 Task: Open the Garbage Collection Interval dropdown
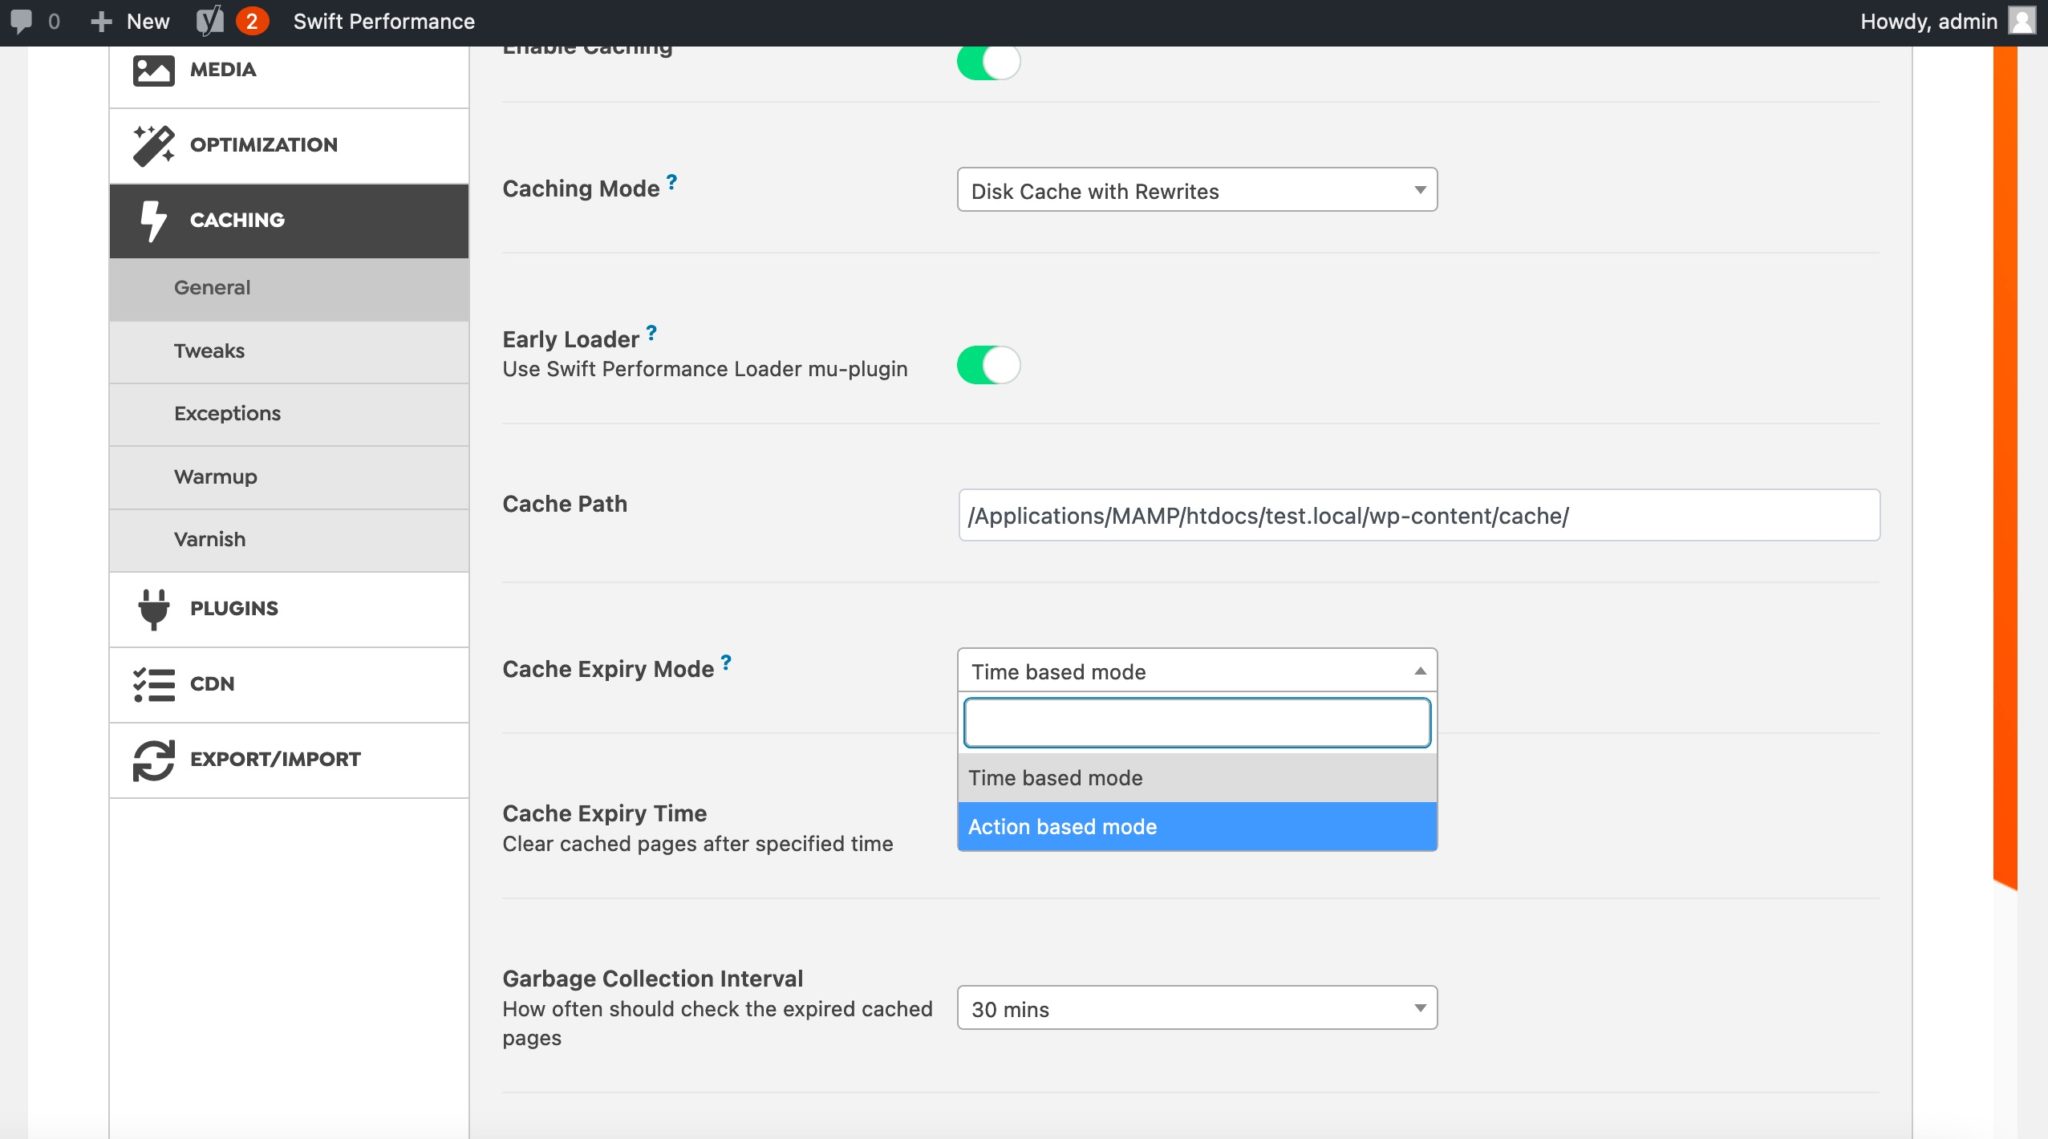[x=1197, y=1008]
